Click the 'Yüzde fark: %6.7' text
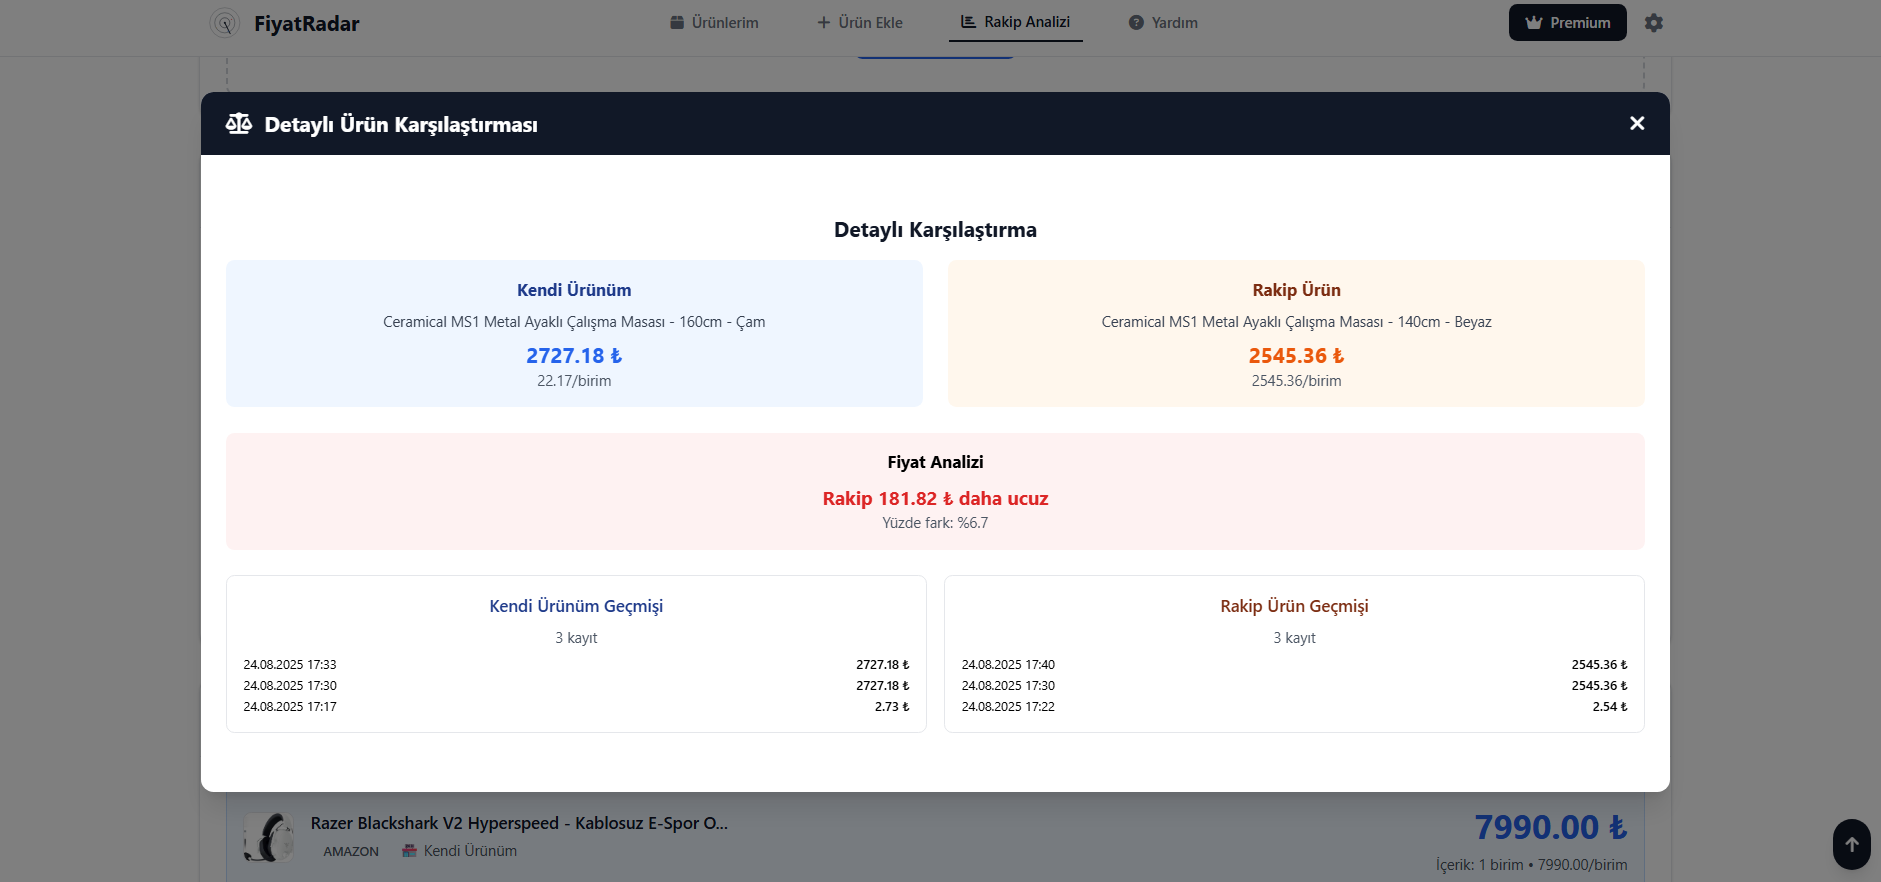This screenshot has width=1881, height=882. 935,523
